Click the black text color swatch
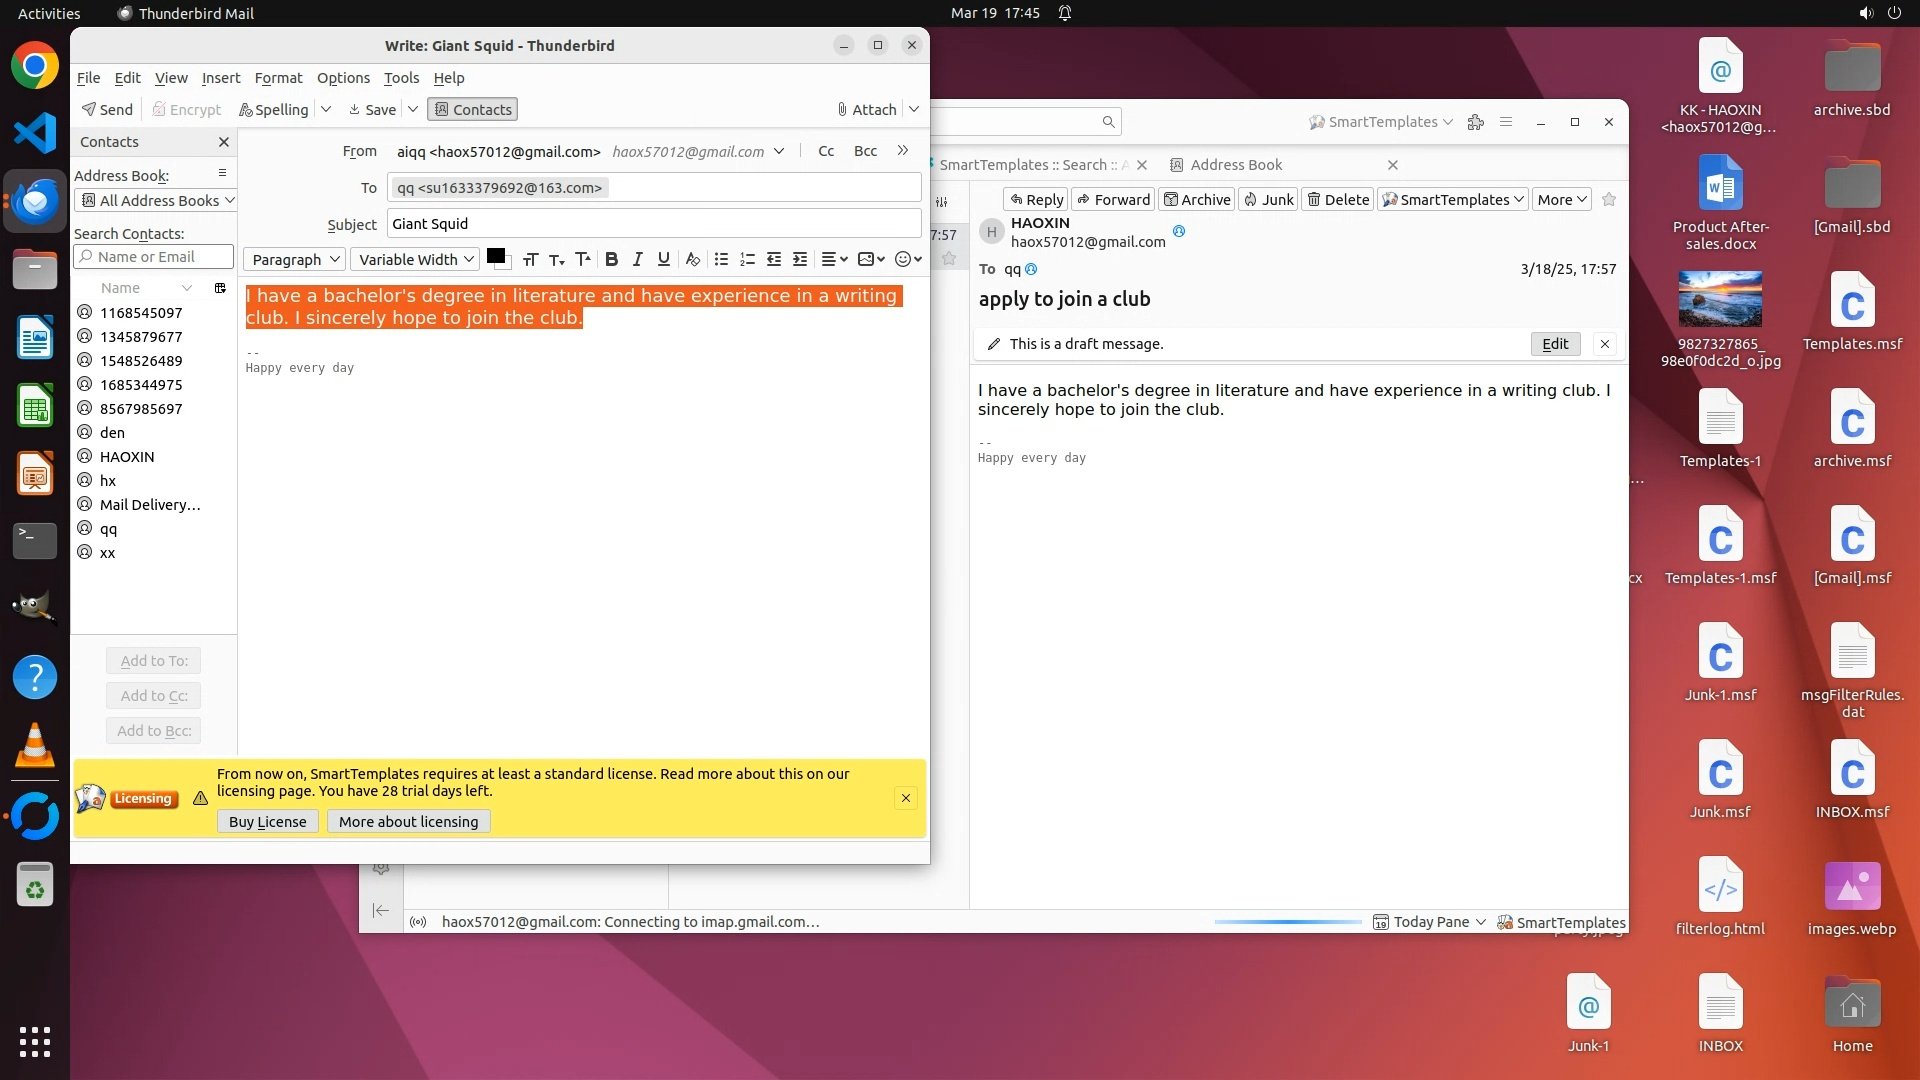 pyautogui.click(x=495, y=256)
